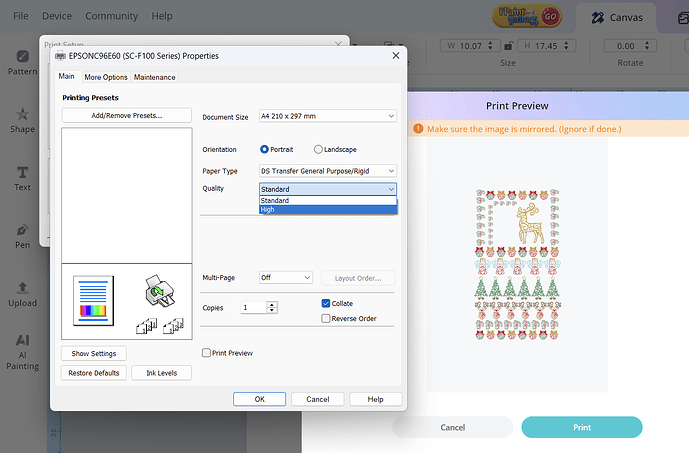This screenshot has height=453, width=689.
Task: Select Landscape orientation
Action: tap(319, 149)
